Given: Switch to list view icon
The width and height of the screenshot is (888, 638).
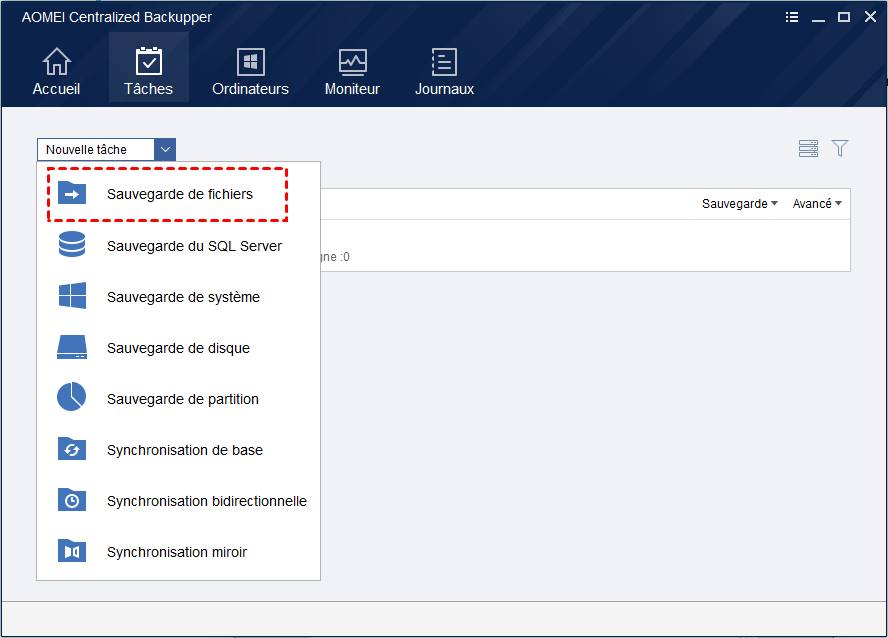Looking at the screenshot, I should pyautogui.click(x=808, y=148).
